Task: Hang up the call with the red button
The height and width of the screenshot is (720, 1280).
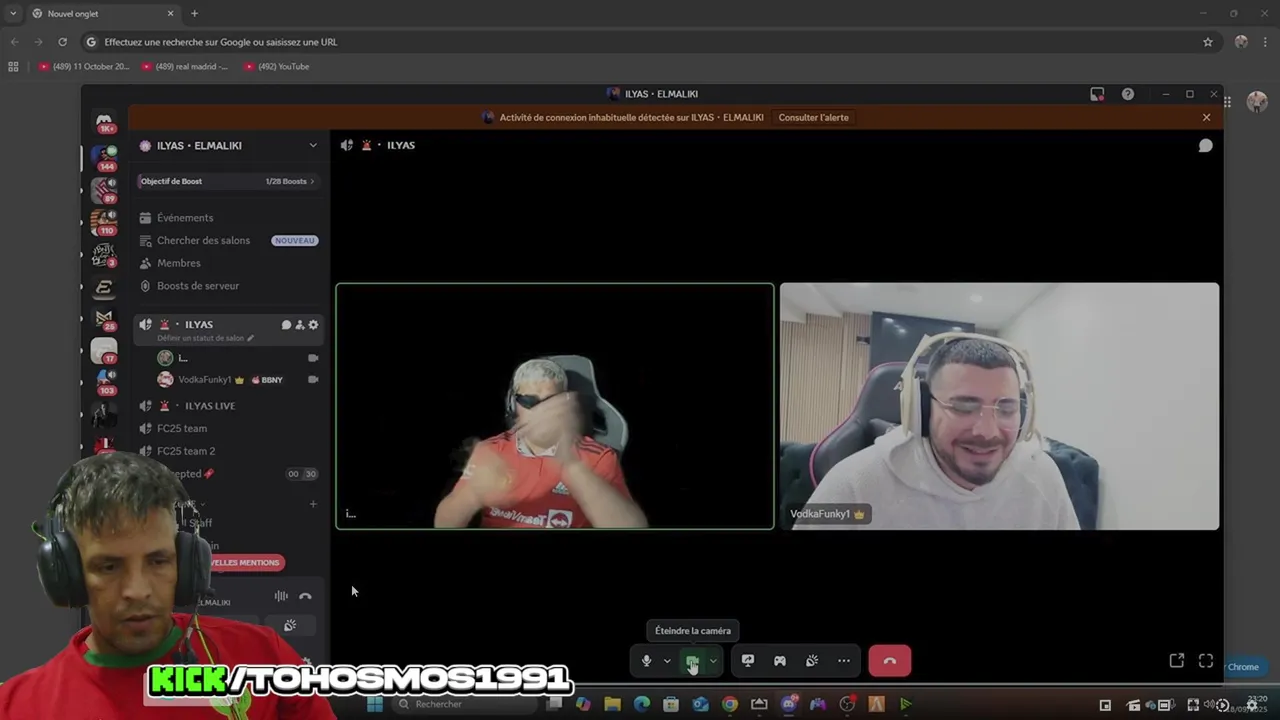Action: [x=890, y=661]
